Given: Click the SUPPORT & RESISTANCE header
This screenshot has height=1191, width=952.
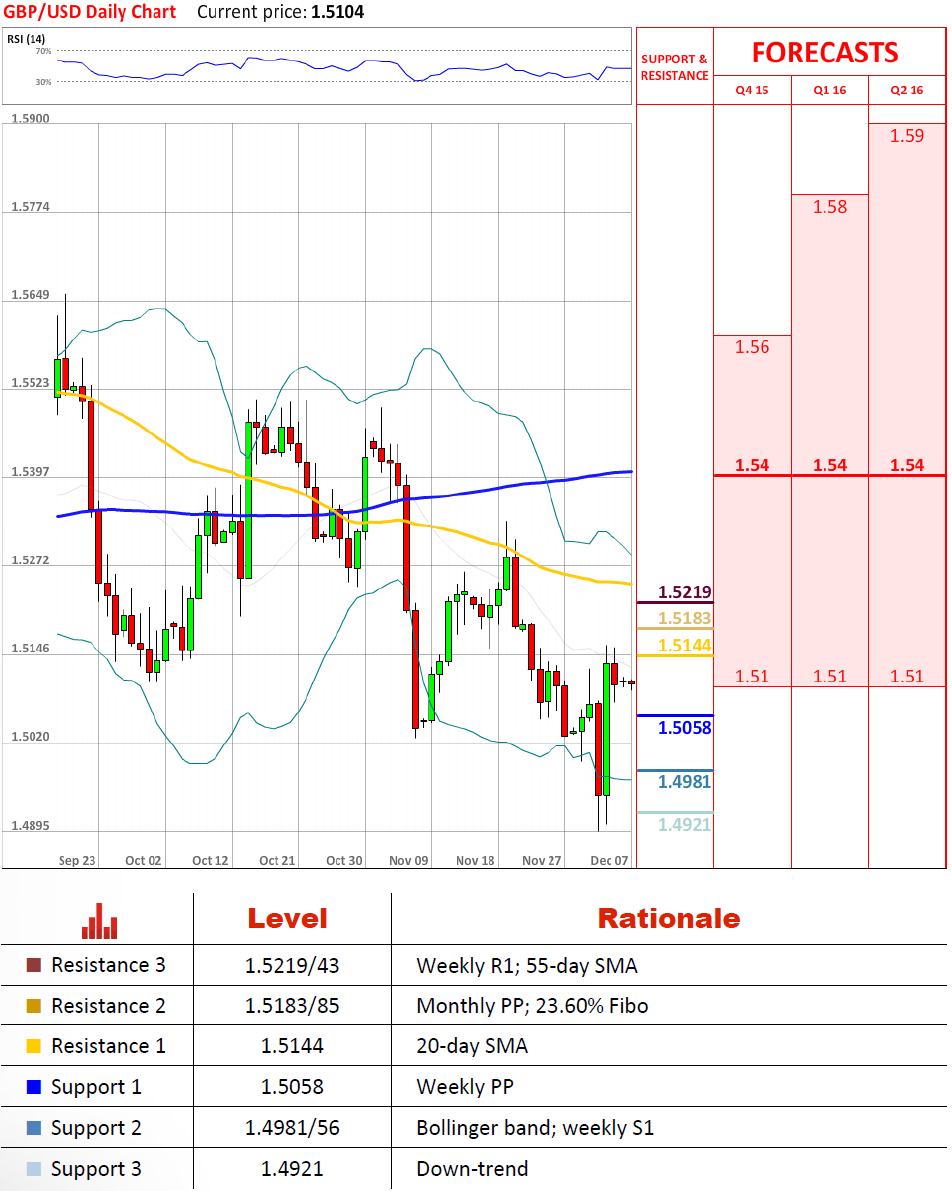Looking at the screenshot, I should pyautogui.click(x=674, y=67).
